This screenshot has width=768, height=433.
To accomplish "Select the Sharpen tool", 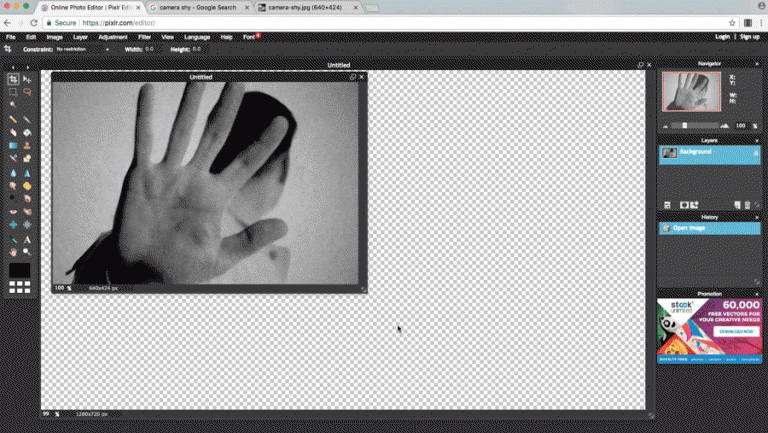I will click(27, 173).
